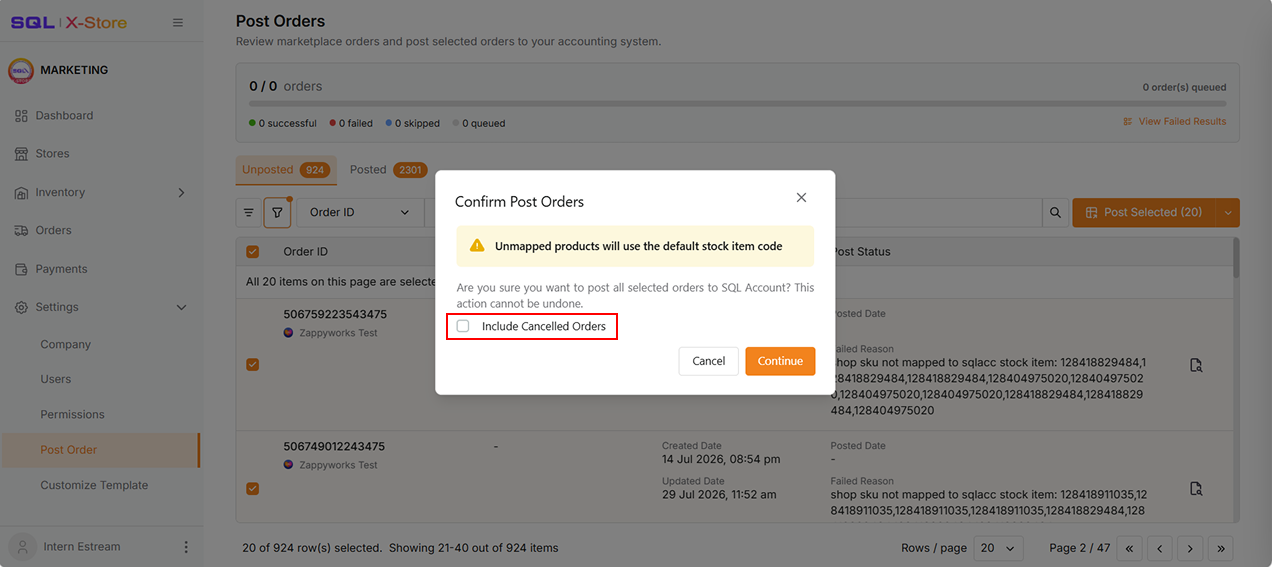This screenshot has height=567, width=1272.
Task: Switch to the Posted tab
Action: tap(388, 170)
